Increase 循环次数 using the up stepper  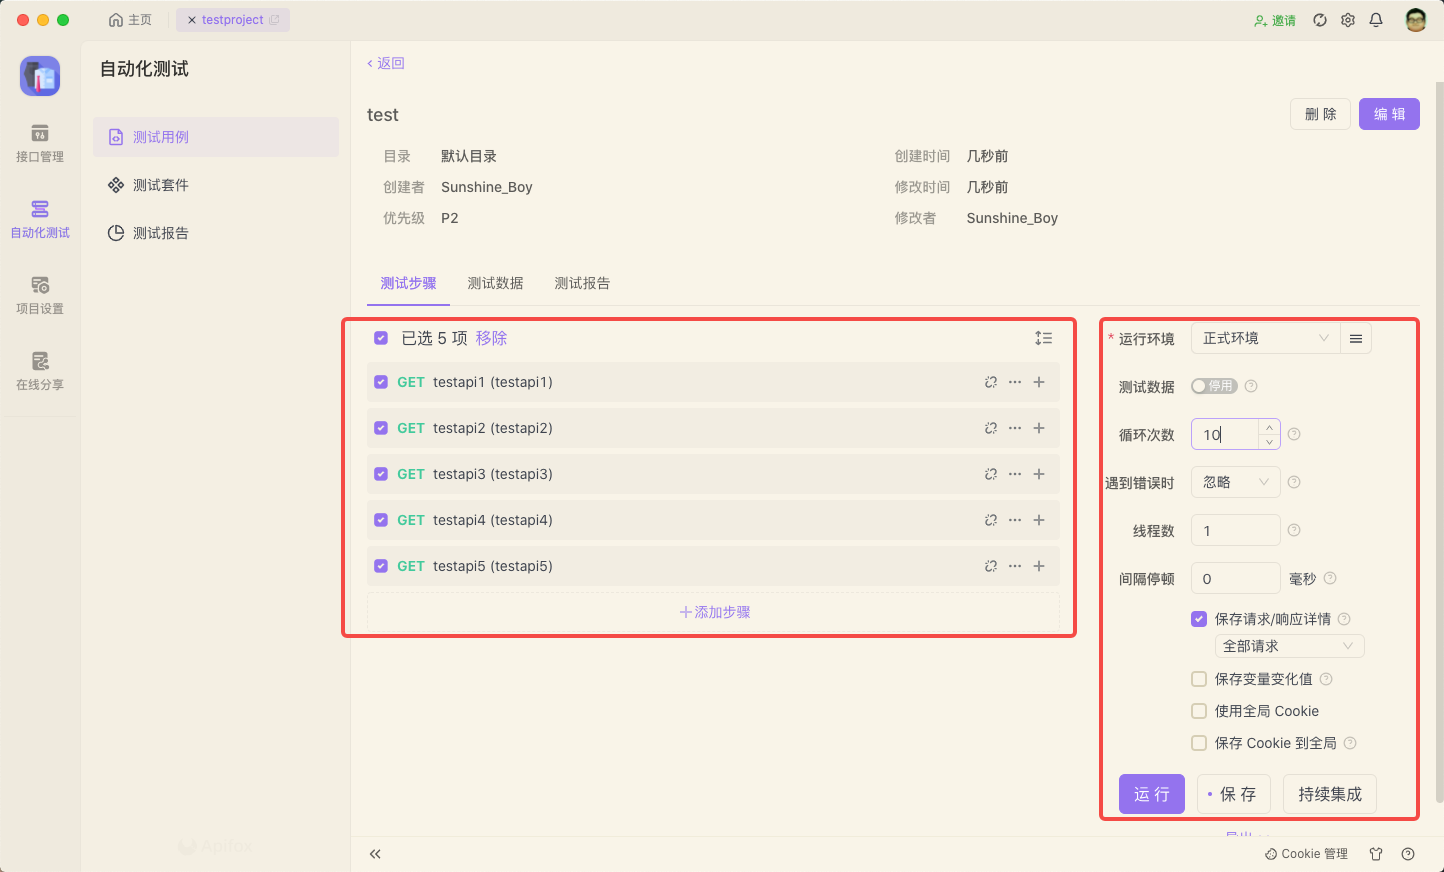[x=1269, y=427]
